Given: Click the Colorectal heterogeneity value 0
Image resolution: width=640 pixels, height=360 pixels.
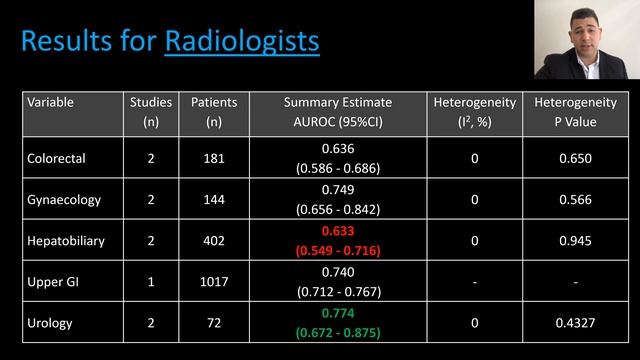Looking at the screenshot, I should (x=475, y=158).
